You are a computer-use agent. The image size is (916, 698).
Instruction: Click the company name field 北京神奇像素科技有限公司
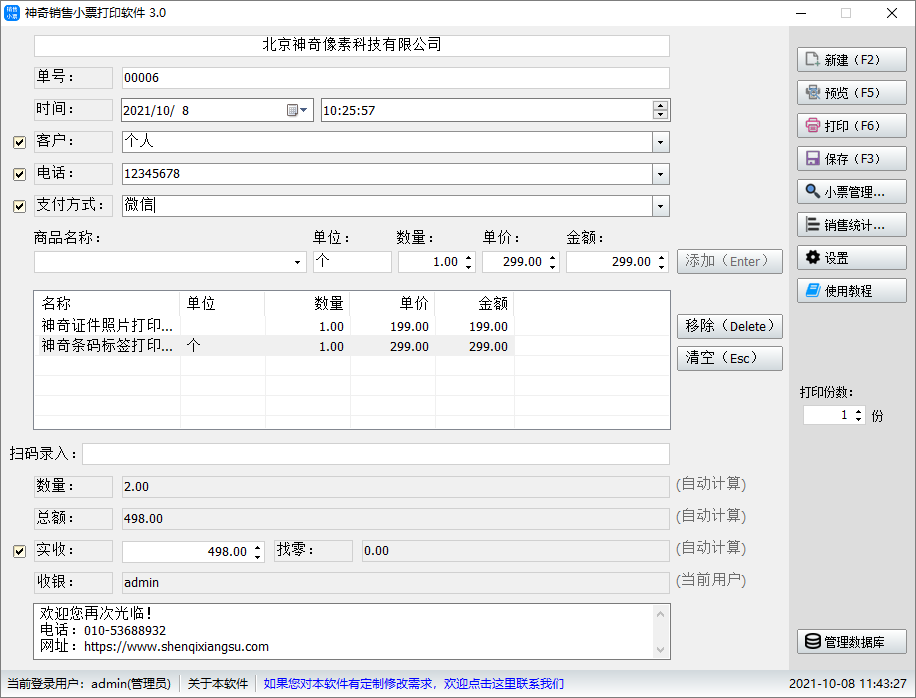pos(352,46)
